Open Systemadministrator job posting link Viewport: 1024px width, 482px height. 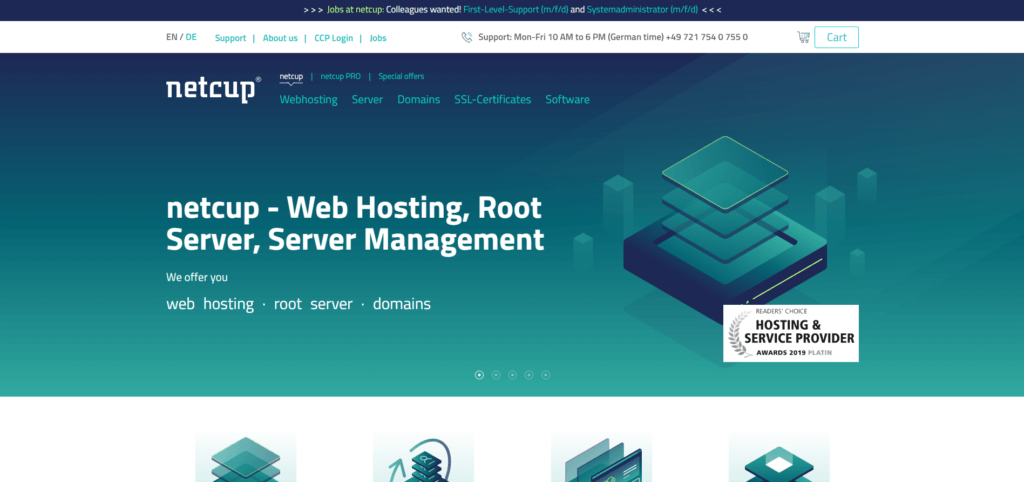coord(642,10)
